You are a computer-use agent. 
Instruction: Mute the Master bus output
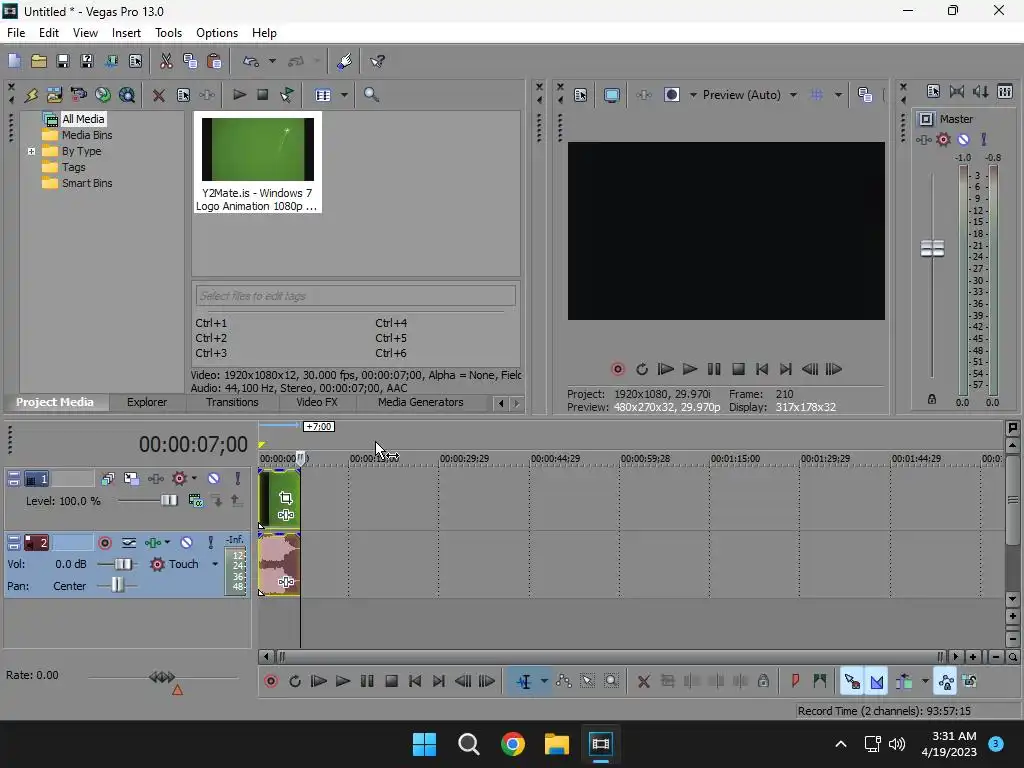pyautogui.click(x=963, y=139)
